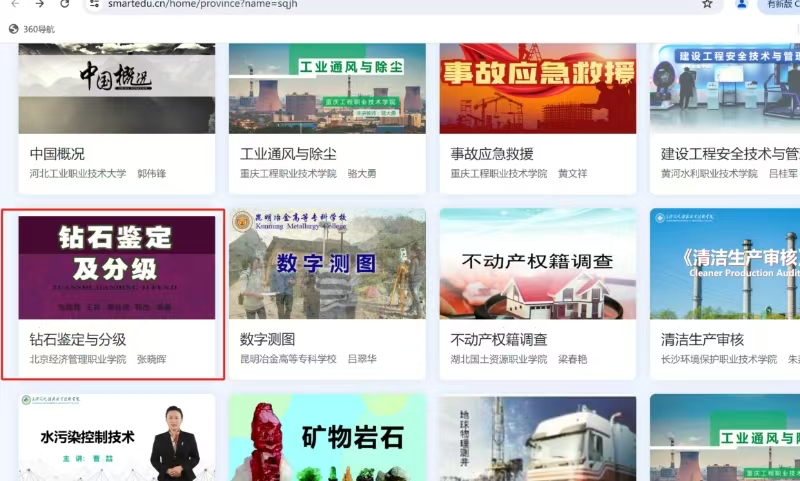Click instructor name 骆大勇

[x=362, y=173]
